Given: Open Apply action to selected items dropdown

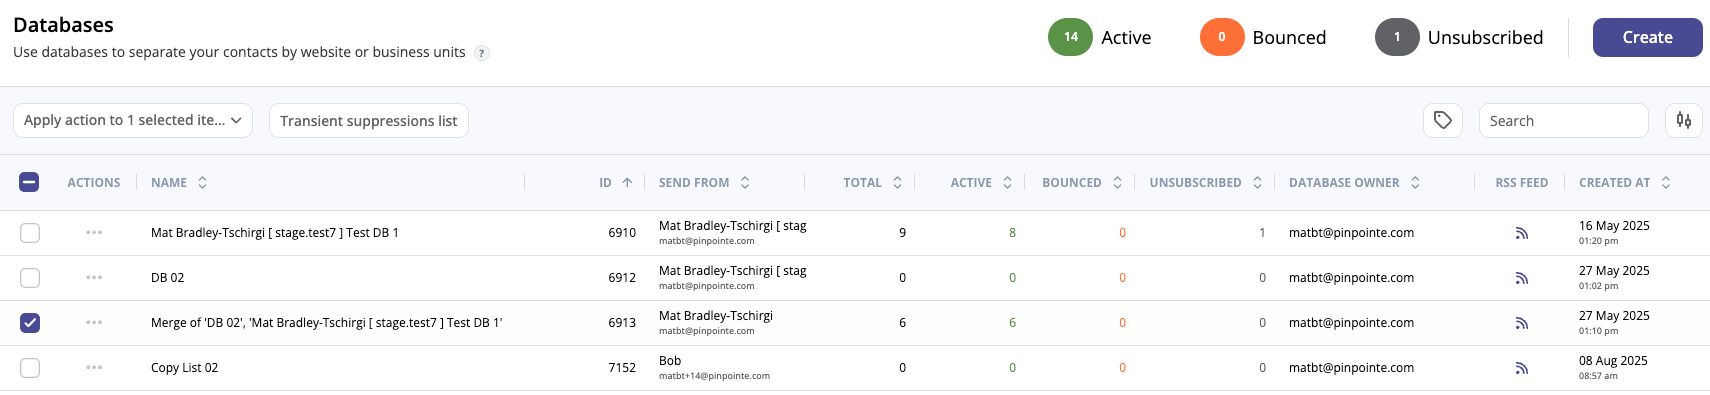Looking at the screenshot, I should (x=133, y=120).
